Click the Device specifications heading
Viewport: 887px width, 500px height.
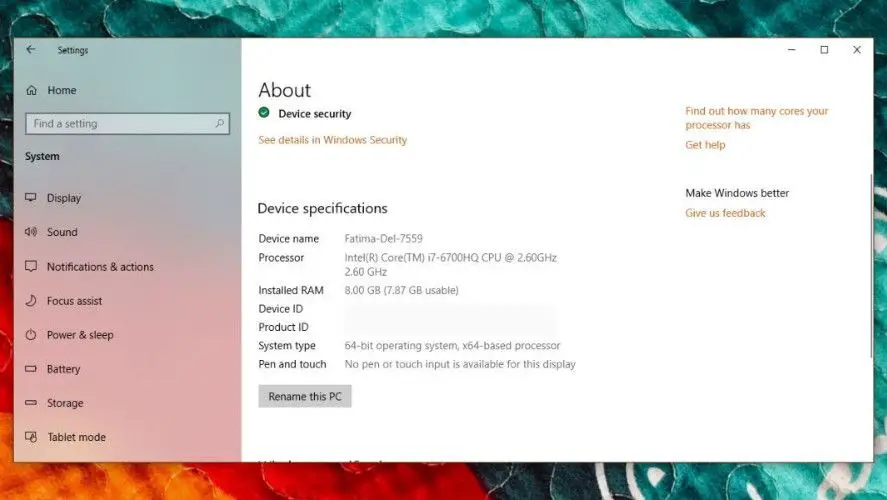click(x=322, y=209)
